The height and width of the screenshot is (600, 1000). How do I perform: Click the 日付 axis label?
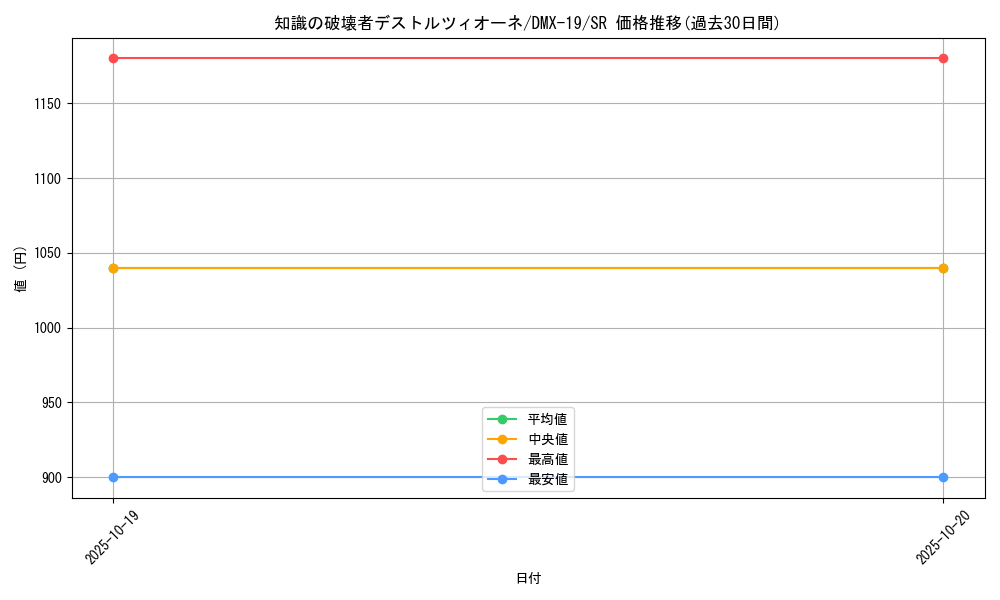tap(528, 577)
